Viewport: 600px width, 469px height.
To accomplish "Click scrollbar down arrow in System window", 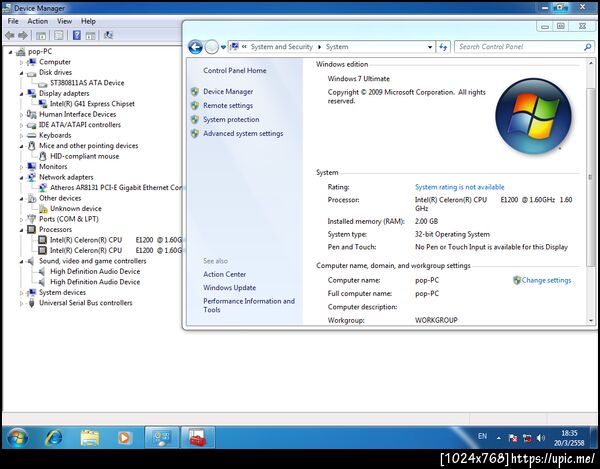I will [591, 321].
